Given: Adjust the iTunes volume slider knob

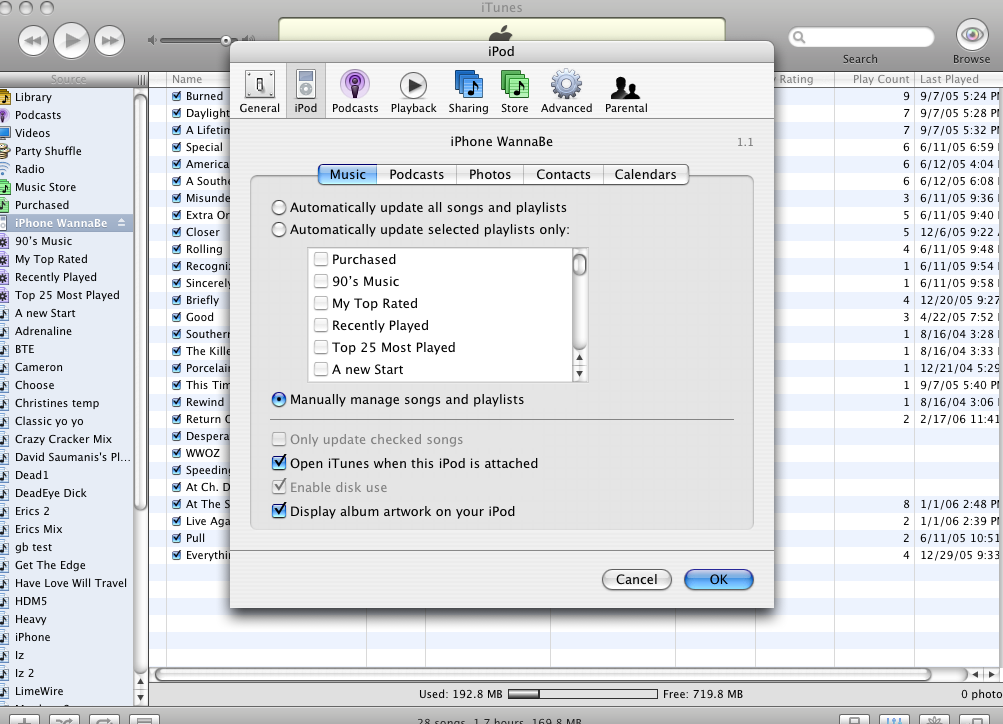Looking at the screenshot, I should tap(226, 40).
